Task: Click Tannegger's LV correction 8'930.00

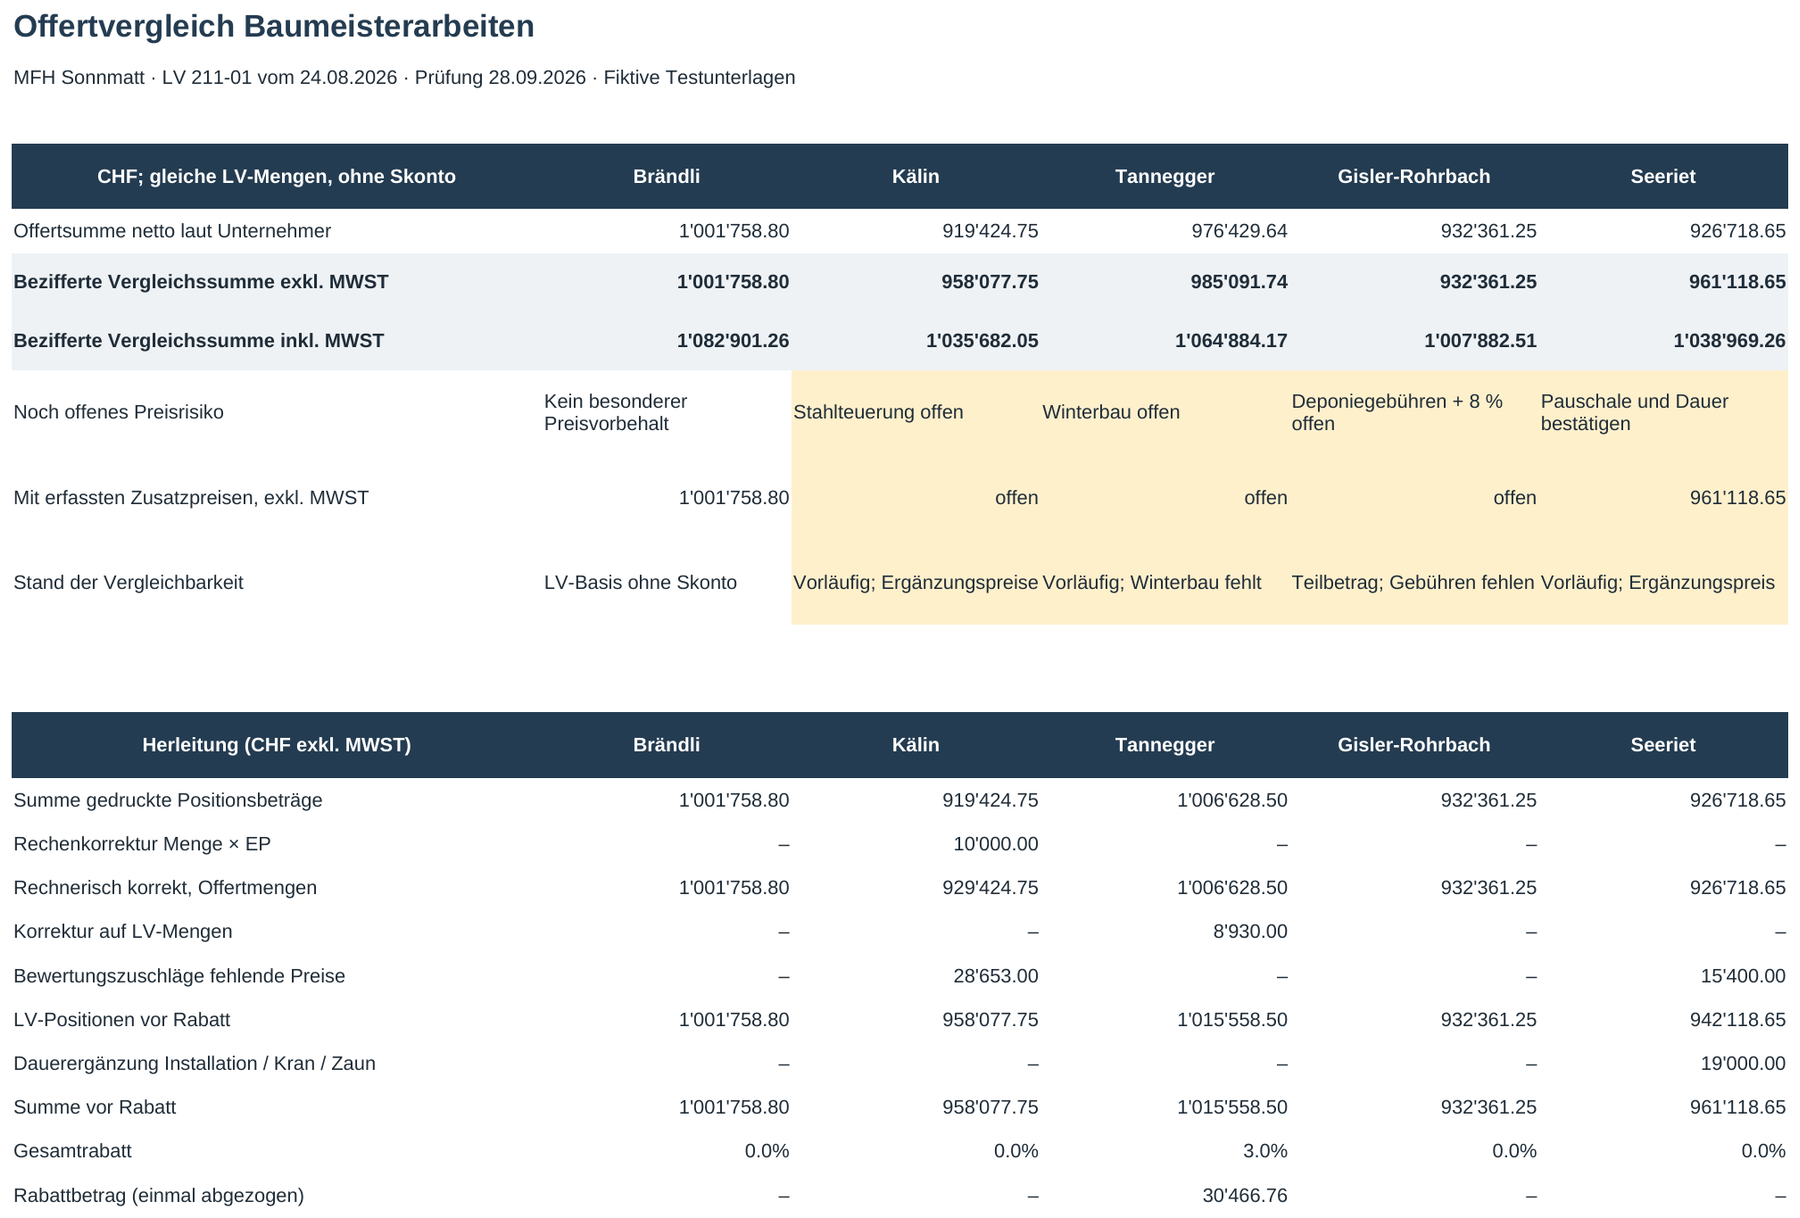Action: pos(1250,932)
